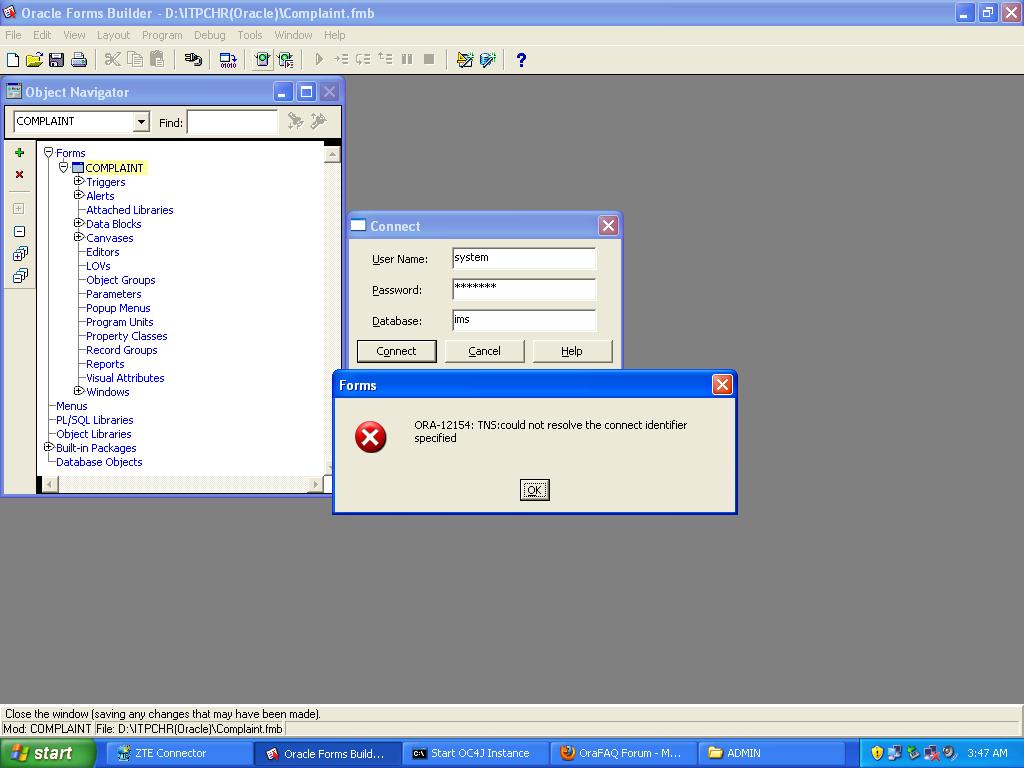Viewport: 1024px width, 768px height.
Task: Click the Database input field
Action: (523, 320)
